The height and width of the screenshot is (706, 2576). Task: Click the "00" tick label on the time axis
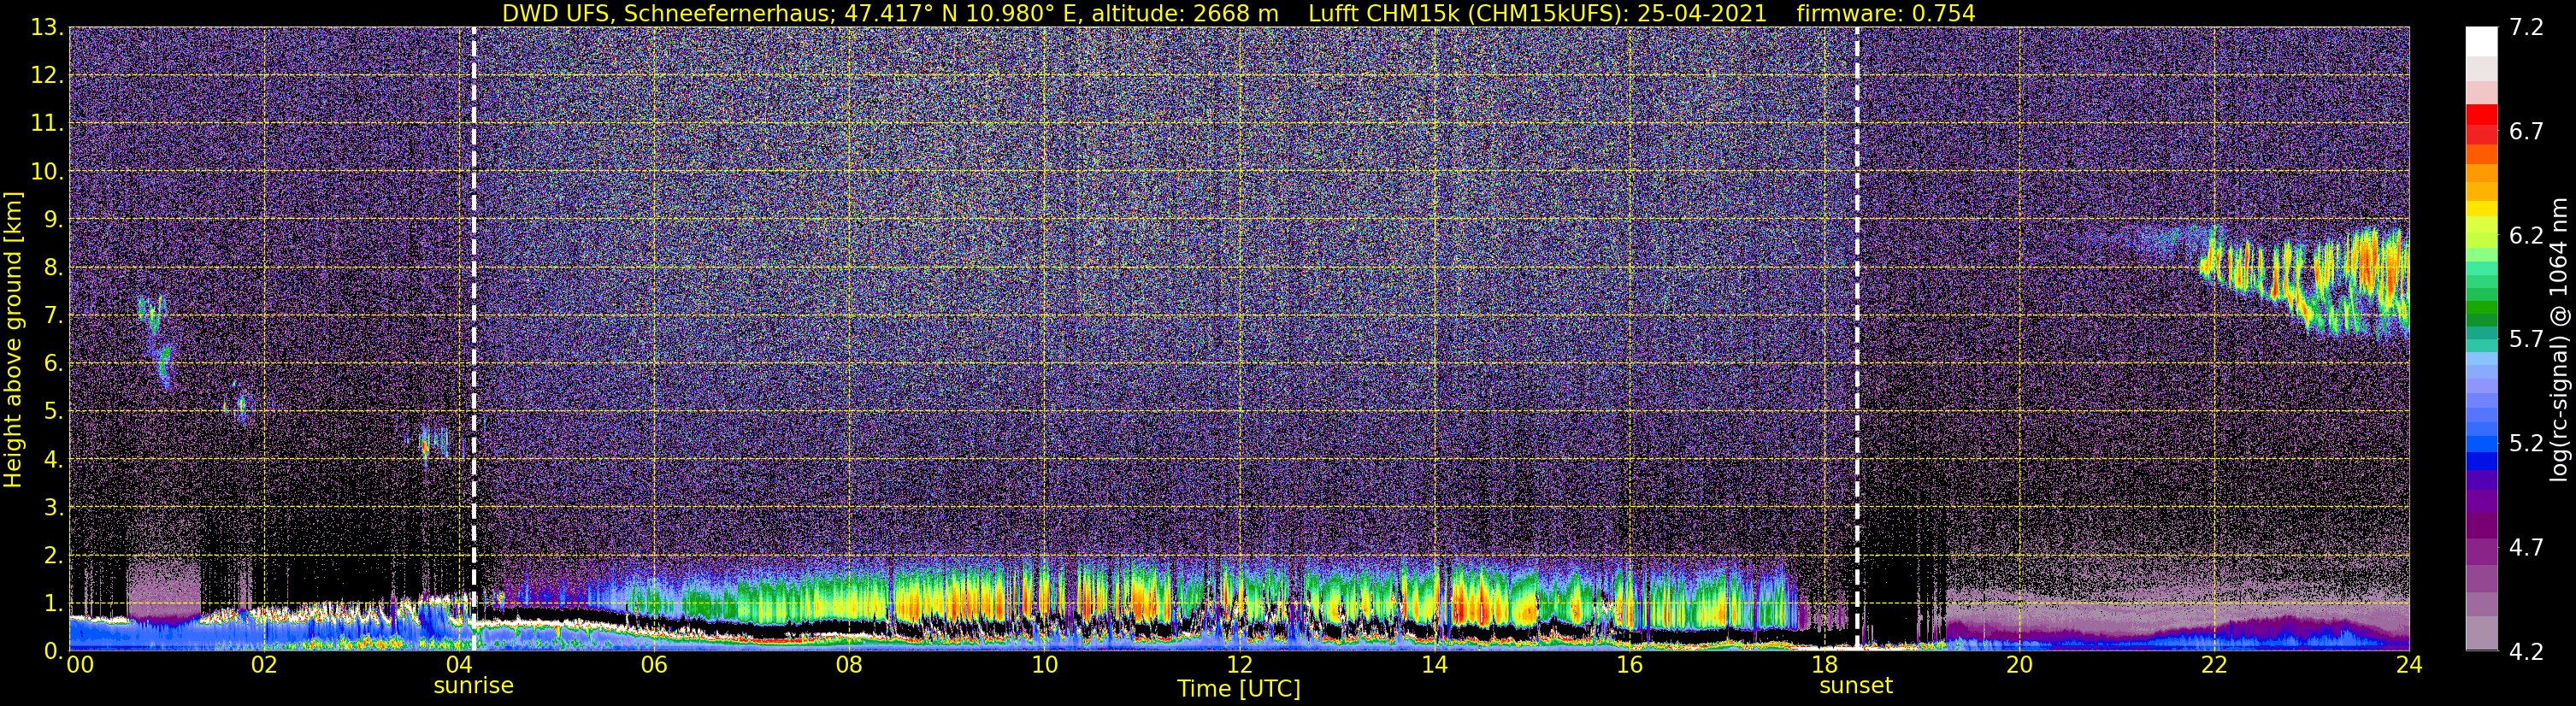click(x=79, y=665)
